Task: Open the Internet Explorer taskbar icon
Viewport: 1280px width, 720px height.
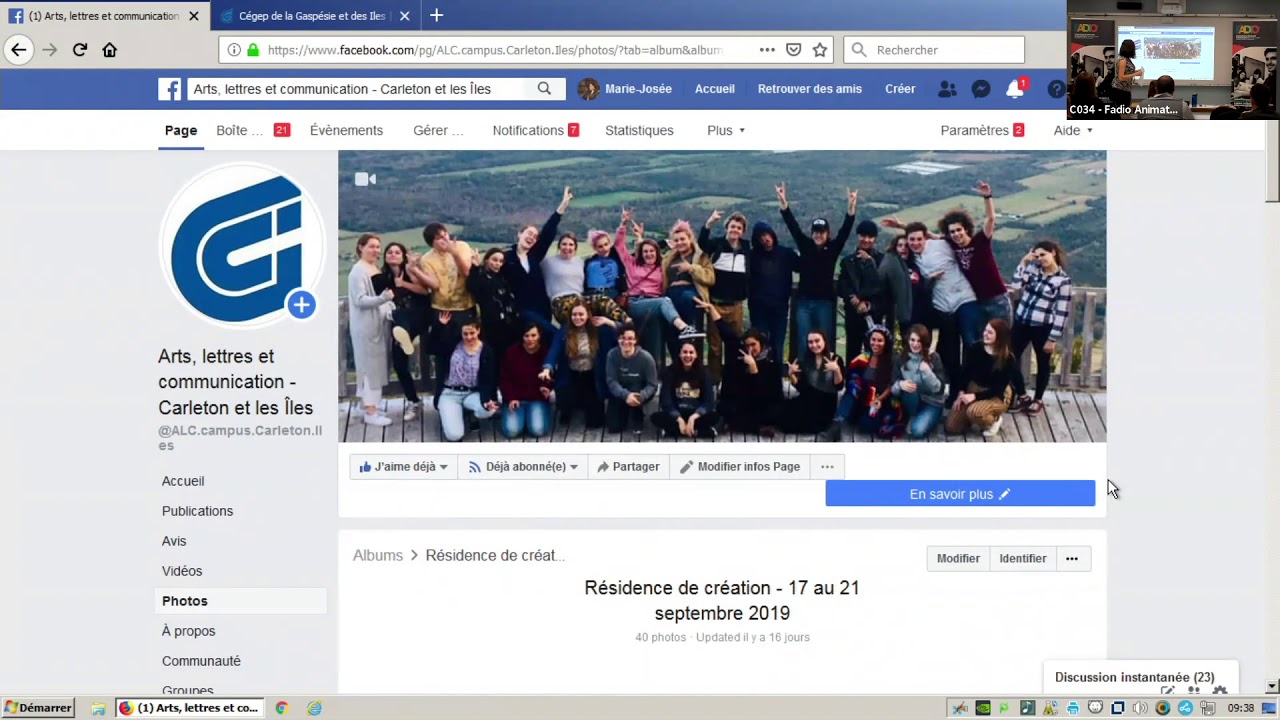Action: pyautogui.click(x=314, y=708)
